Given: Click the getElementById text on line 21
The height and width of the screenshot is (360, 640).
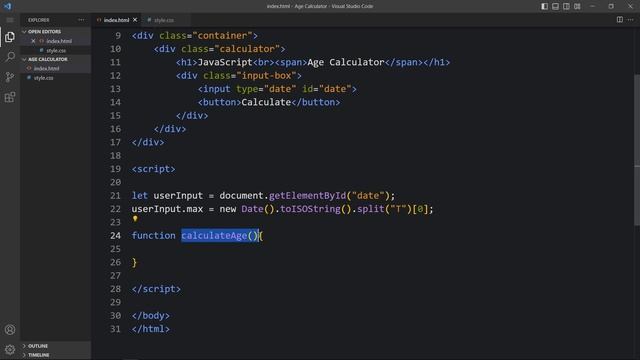Looking at the screenshot, I should 307,196.
